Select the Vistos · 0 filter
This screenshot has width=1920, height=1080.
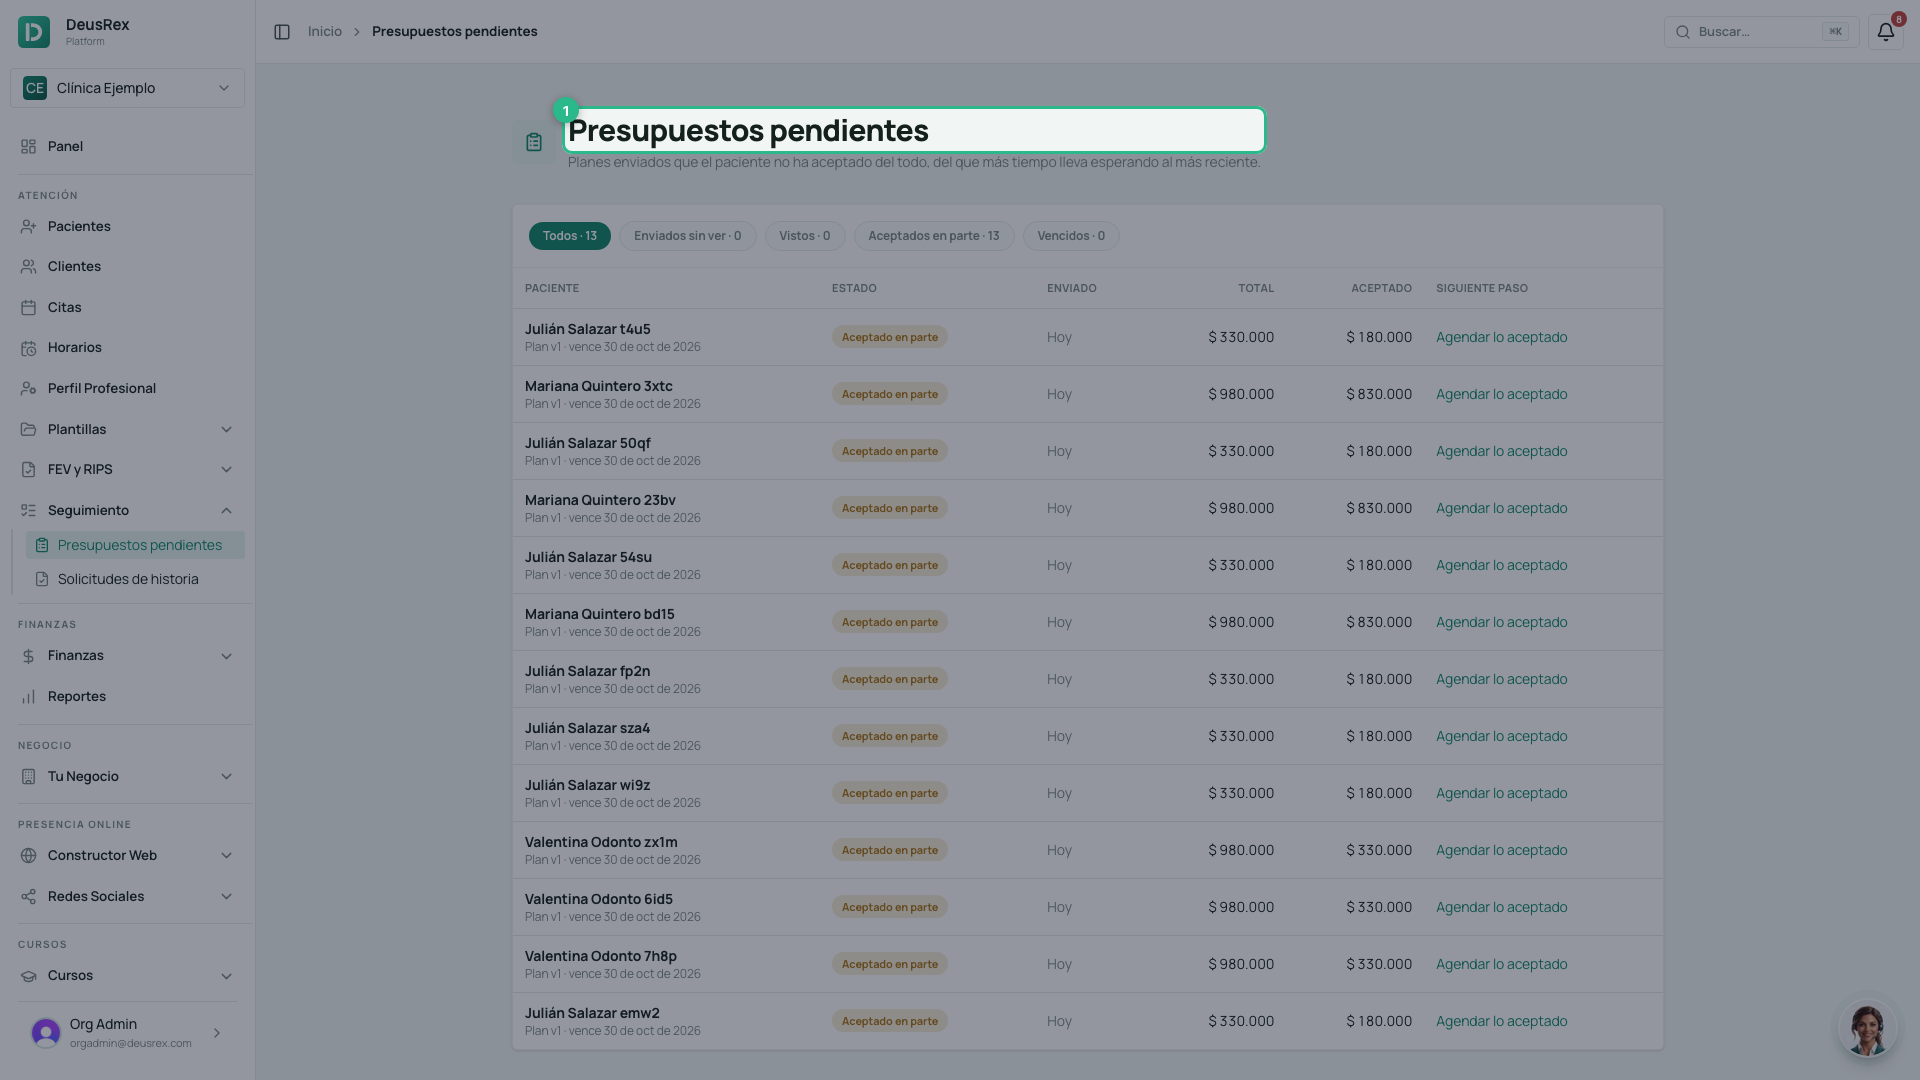[805, 236]
